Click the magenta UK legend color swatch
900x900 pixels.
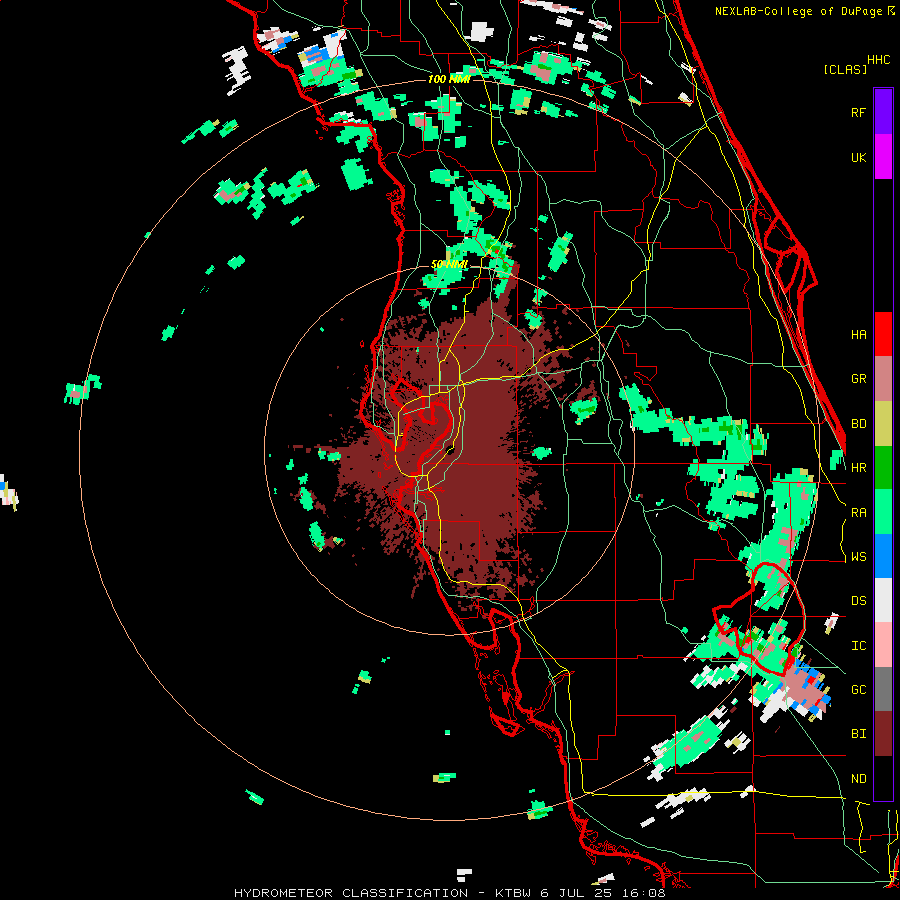tap(883, 157)
